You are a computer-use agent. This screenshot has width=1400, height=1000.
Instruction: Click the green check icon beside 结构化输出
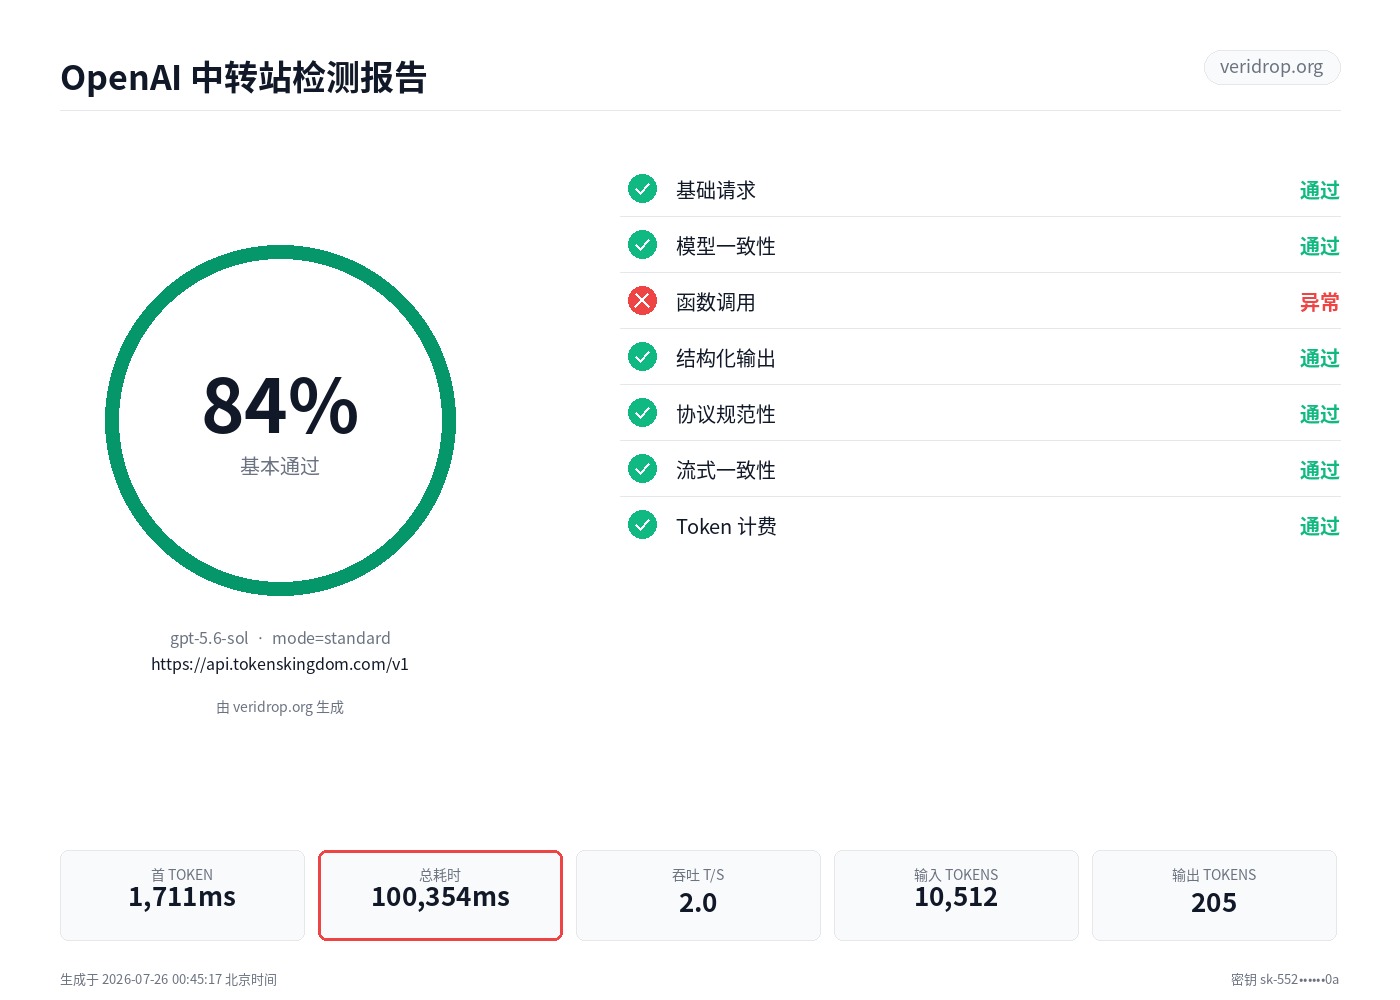[x=642, y=356]
